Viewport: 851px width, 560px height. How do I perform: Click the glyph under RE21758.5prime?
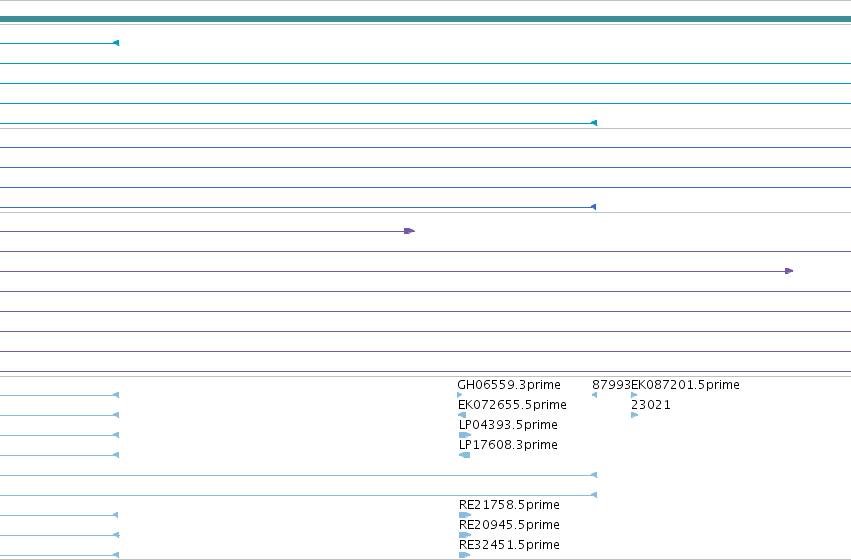pyautogui.click(x=465, y=515)
